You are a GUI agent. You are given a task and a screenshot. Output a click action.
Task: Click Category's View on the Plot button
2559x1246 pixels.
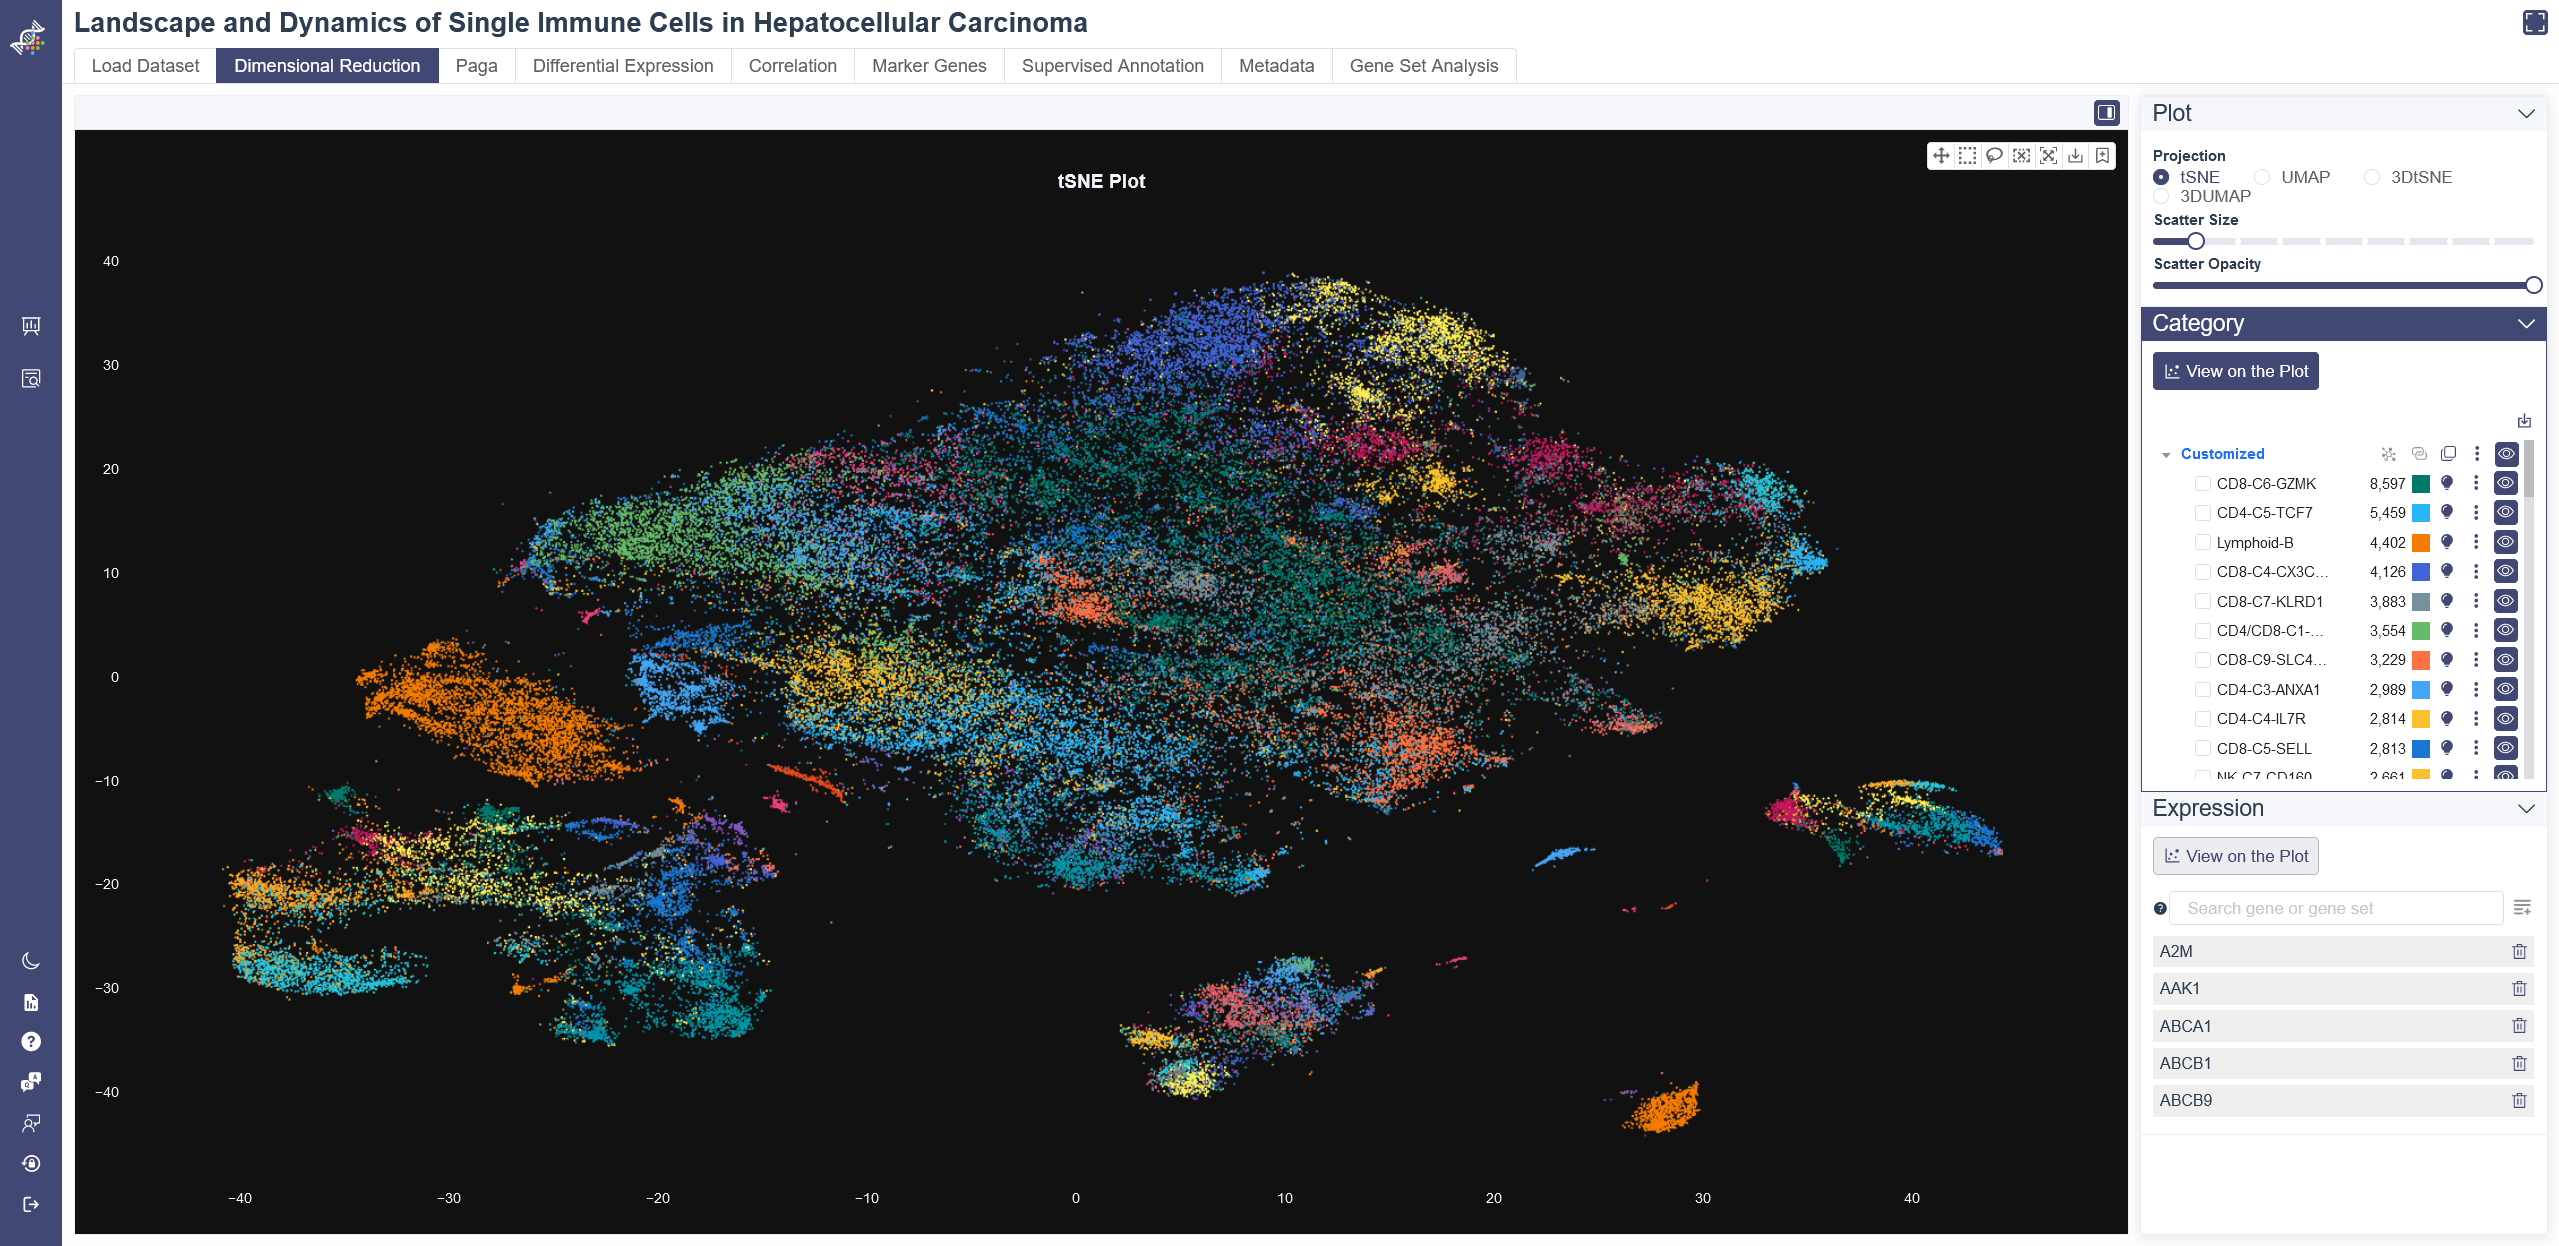(x=2235, y=371)
